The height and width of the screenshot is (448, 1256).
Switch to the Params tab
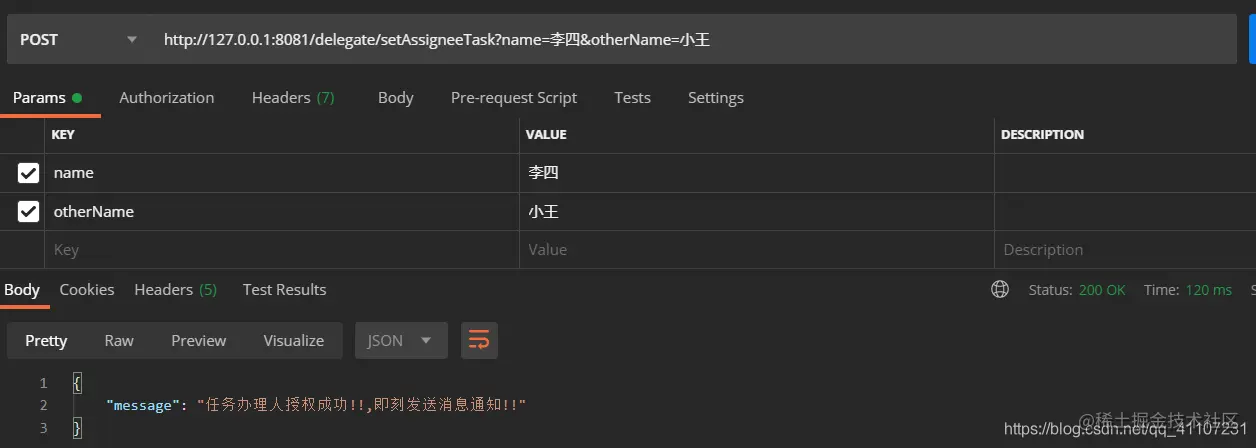[x=47, y=98]
